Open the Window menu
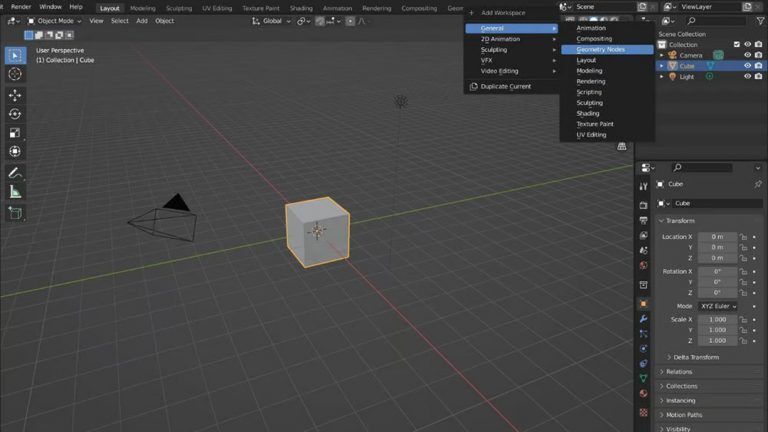 50,7
